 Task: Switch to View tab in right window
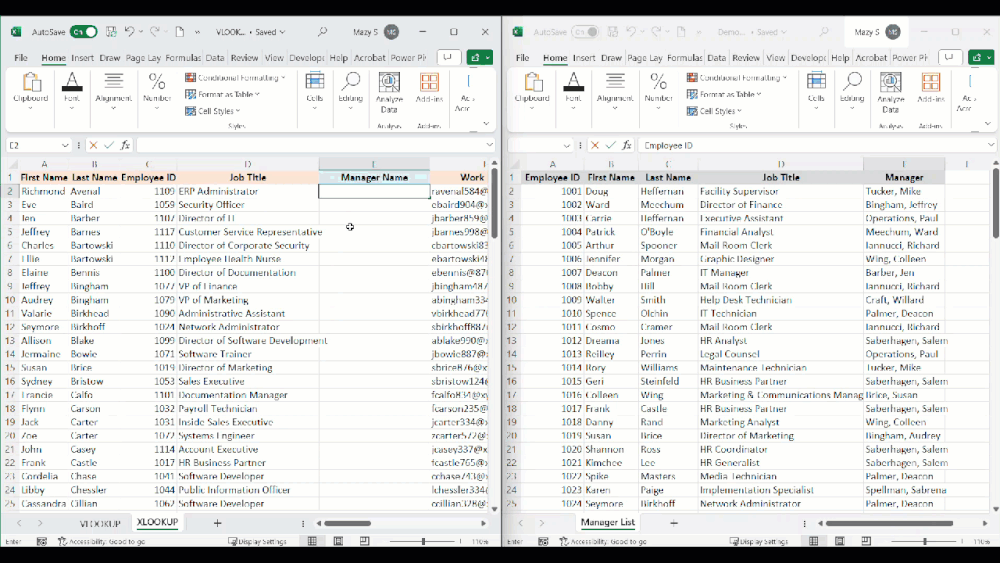coord(776,58)
